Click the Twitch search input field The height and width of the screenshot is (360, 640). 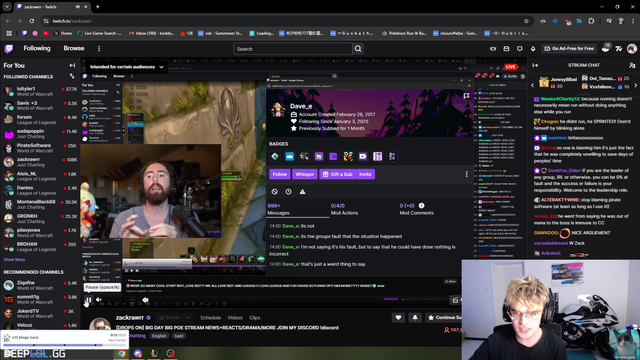coord(293,49)
